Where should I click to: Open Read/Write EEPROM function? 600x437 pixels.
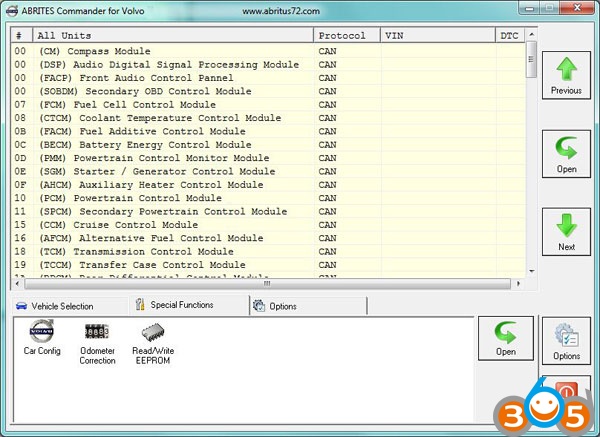[152, 341]
